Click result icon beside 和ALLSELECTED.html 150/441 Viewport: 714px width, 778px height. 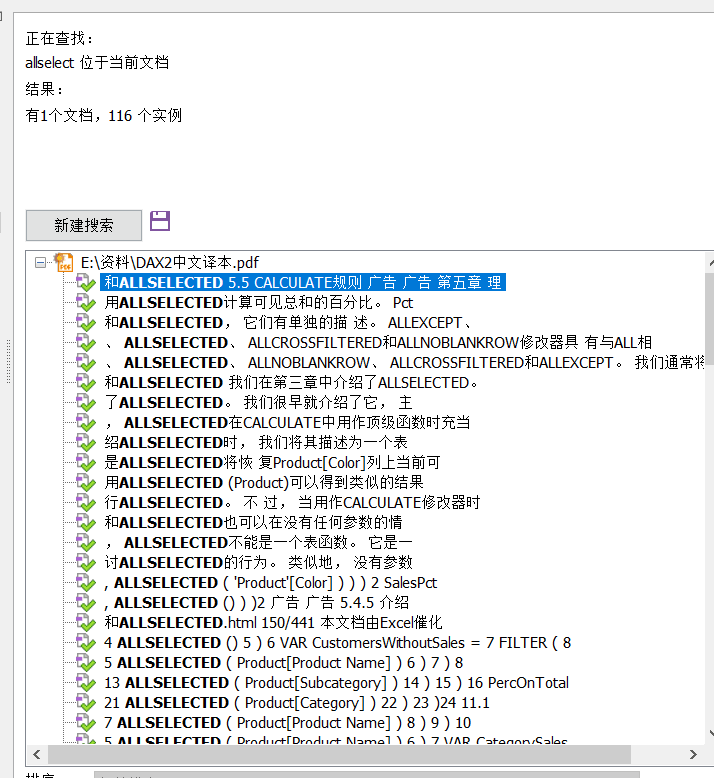pos(86,623)
